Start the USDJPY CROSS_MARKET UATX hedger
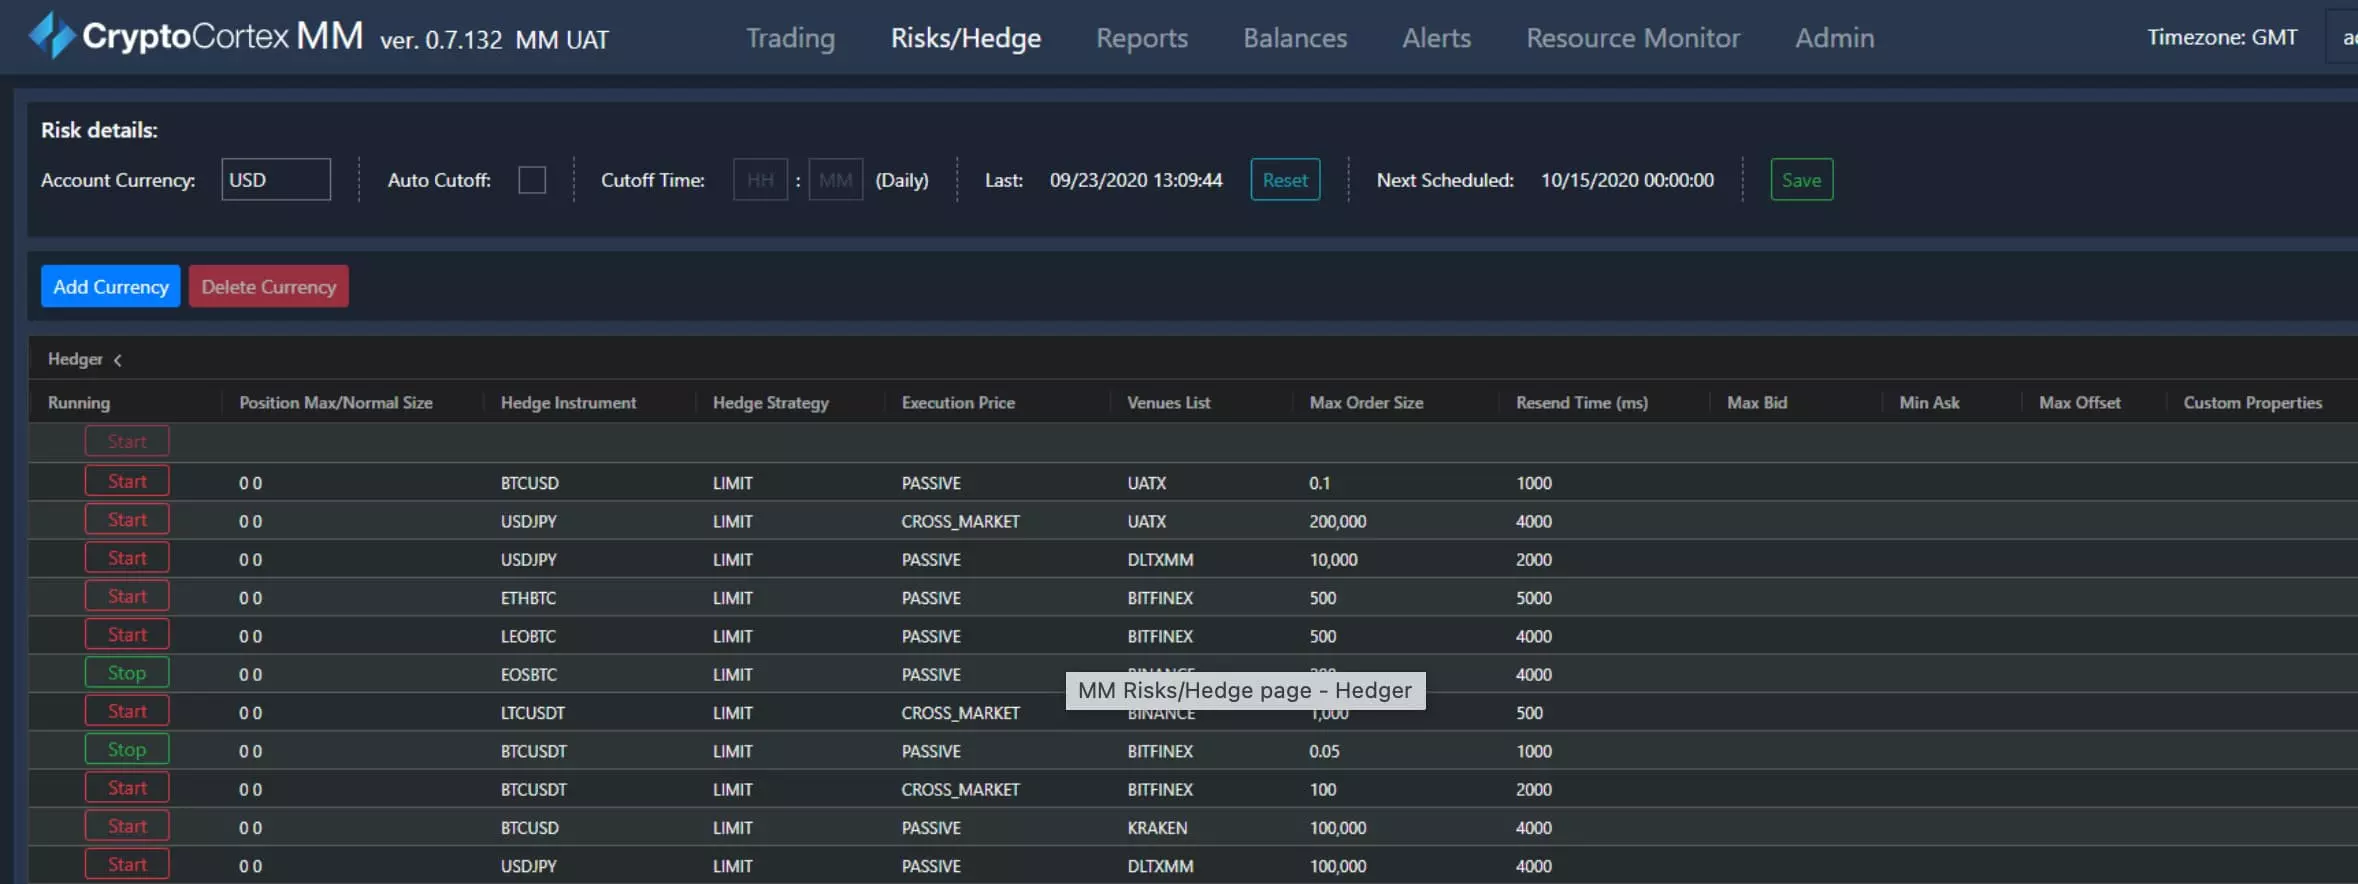Image resolution: width=2358 pixels, height=884 pixels. click(x=127, y=520)
